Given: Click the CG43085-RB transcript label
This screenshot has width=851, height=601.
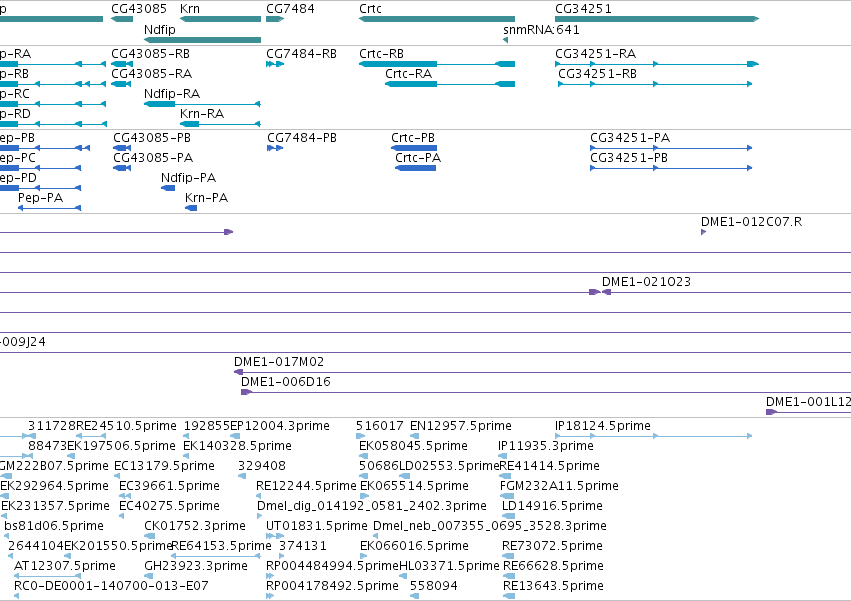Looking at the screenshot, I should point(150,54).
